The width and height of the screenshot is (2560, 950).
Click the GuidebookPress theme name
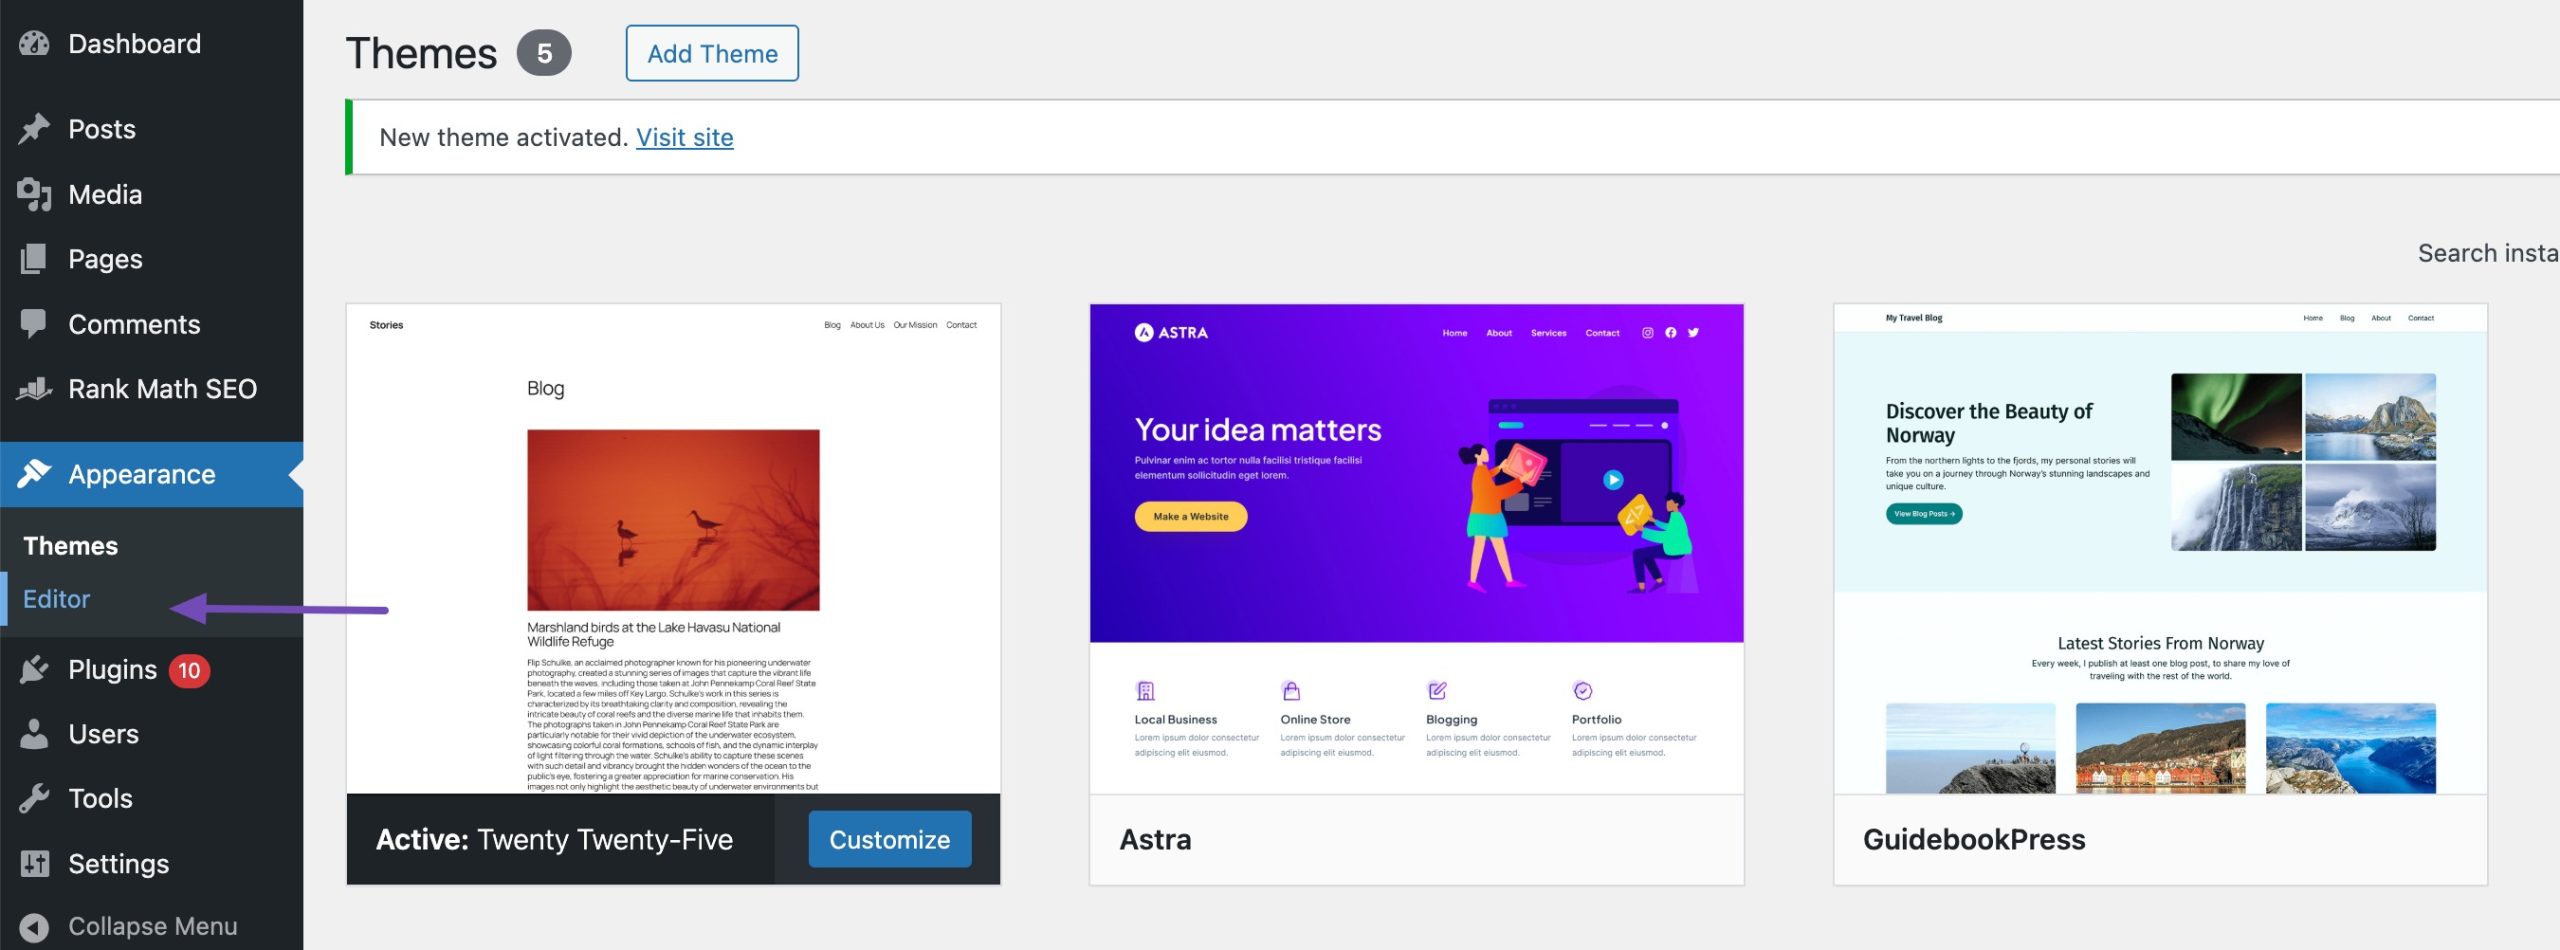(1974, 839)
